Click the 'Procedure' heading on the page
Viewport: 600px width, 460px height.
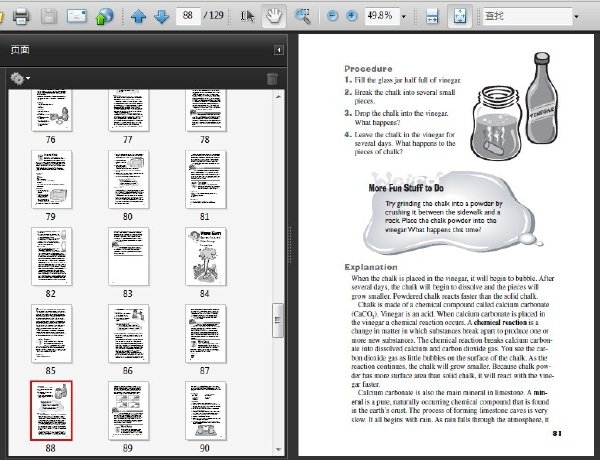(368, 69)
